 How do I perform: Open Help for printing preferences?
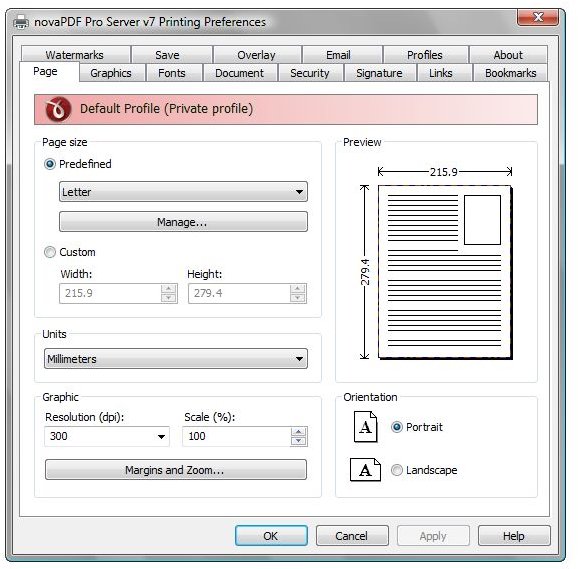(514, 535)
